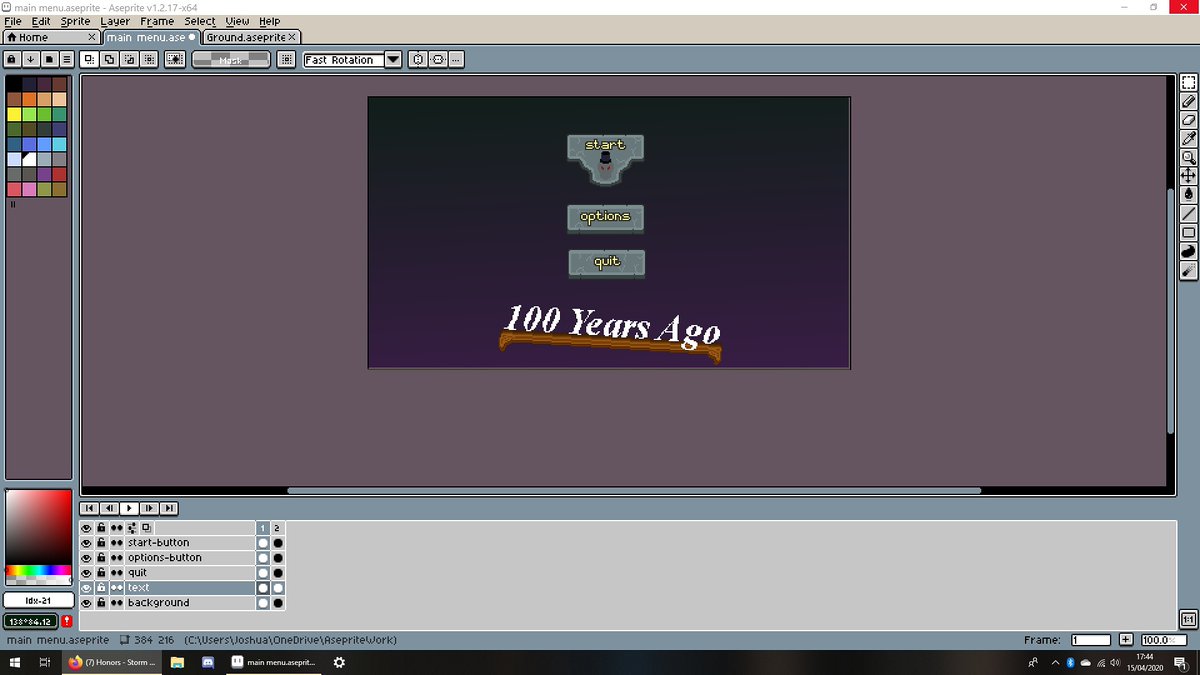Go to last frame button
The image size is (1200, 675).
(169, 508)
